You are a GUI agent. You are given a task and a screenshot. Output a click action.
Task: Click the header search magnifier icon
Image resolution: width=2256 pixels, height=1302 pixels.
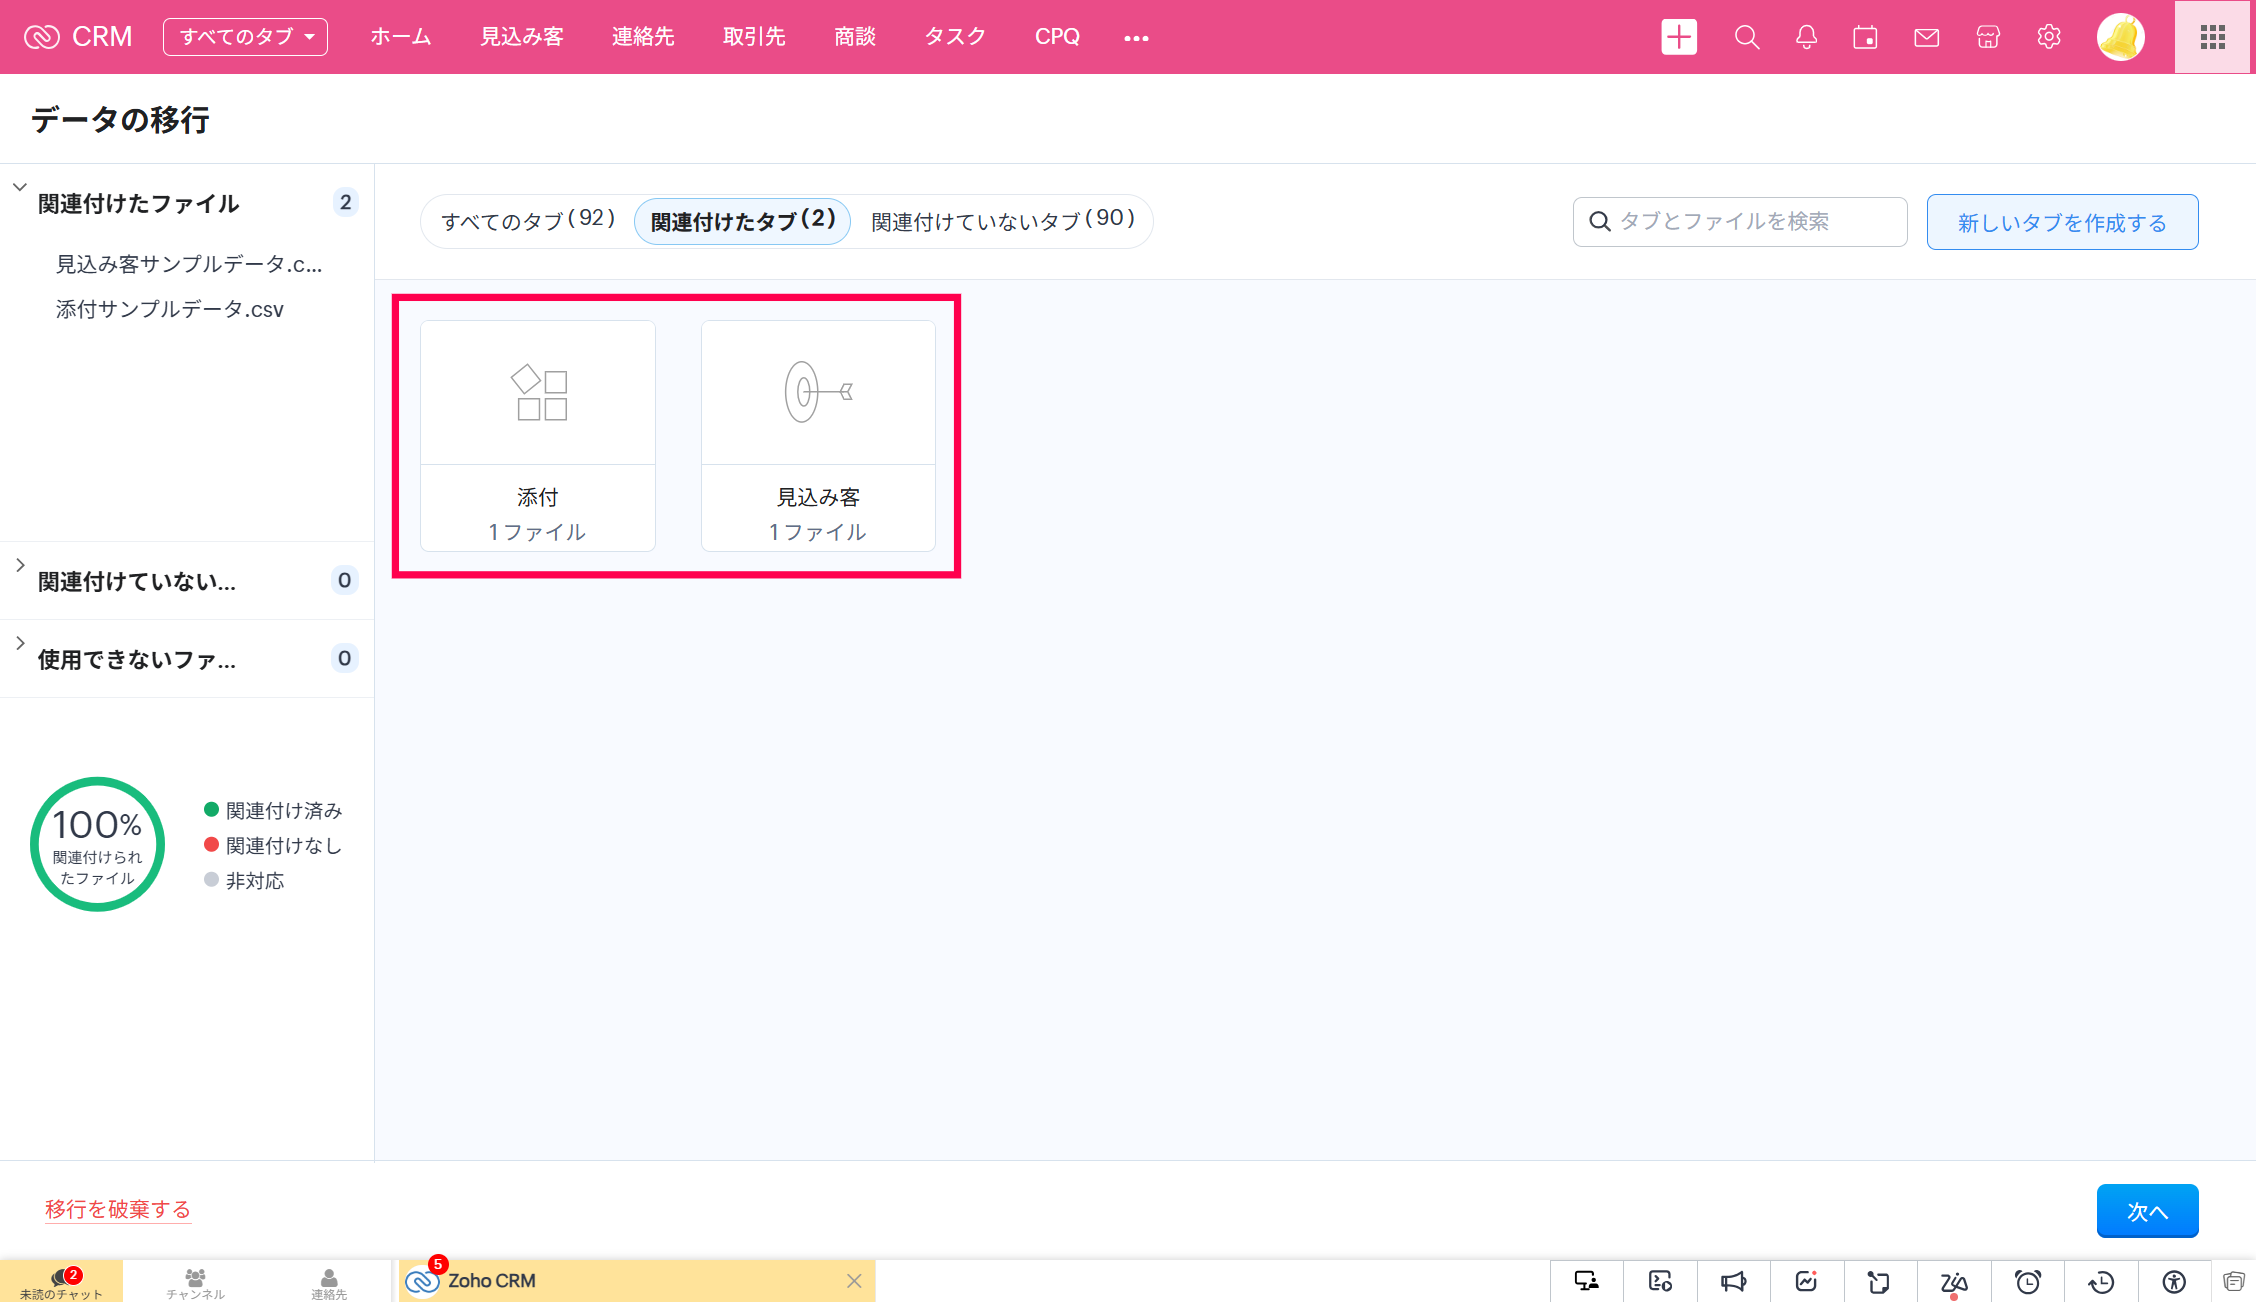tap(1746, 37)
